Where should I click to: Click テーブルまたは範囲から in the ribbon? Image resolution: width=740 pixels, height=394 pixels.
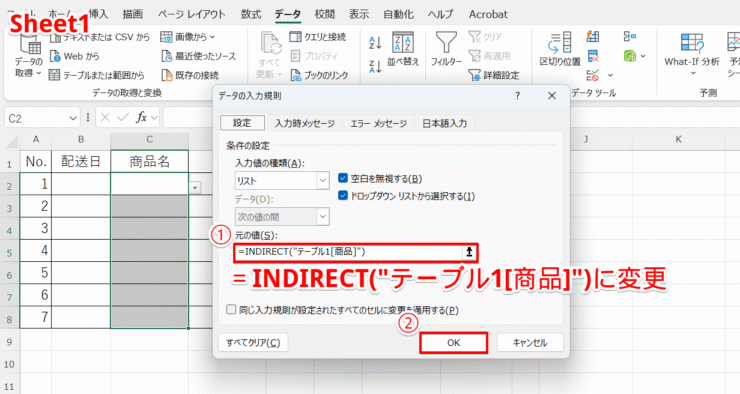tap(97, 75)
